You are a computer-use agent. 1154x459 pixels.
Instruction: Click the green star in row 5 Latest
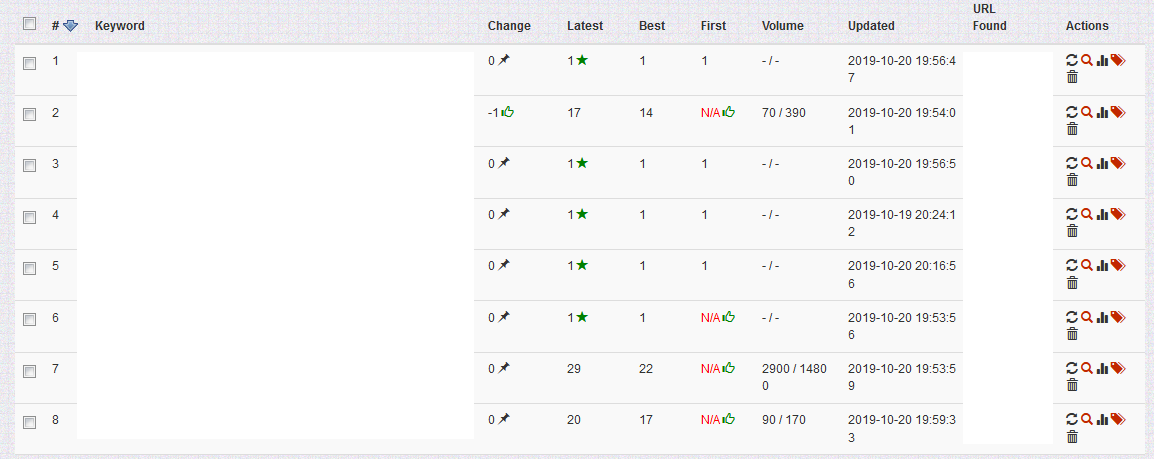581,265
